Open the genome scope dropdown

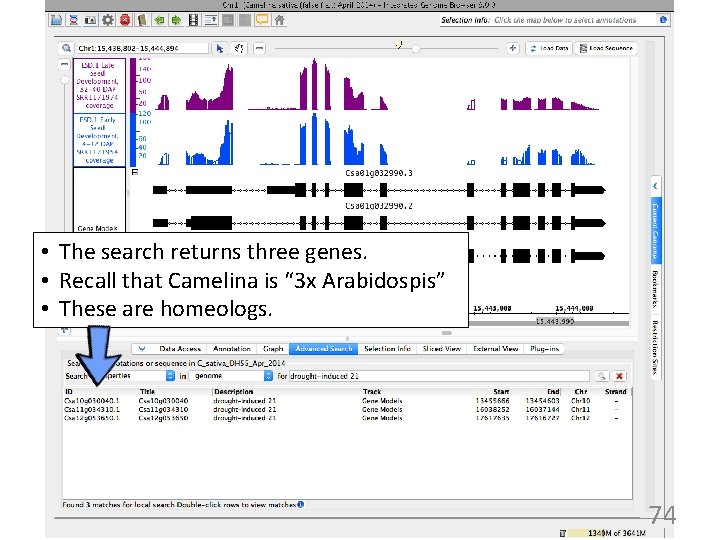(231, 376)
